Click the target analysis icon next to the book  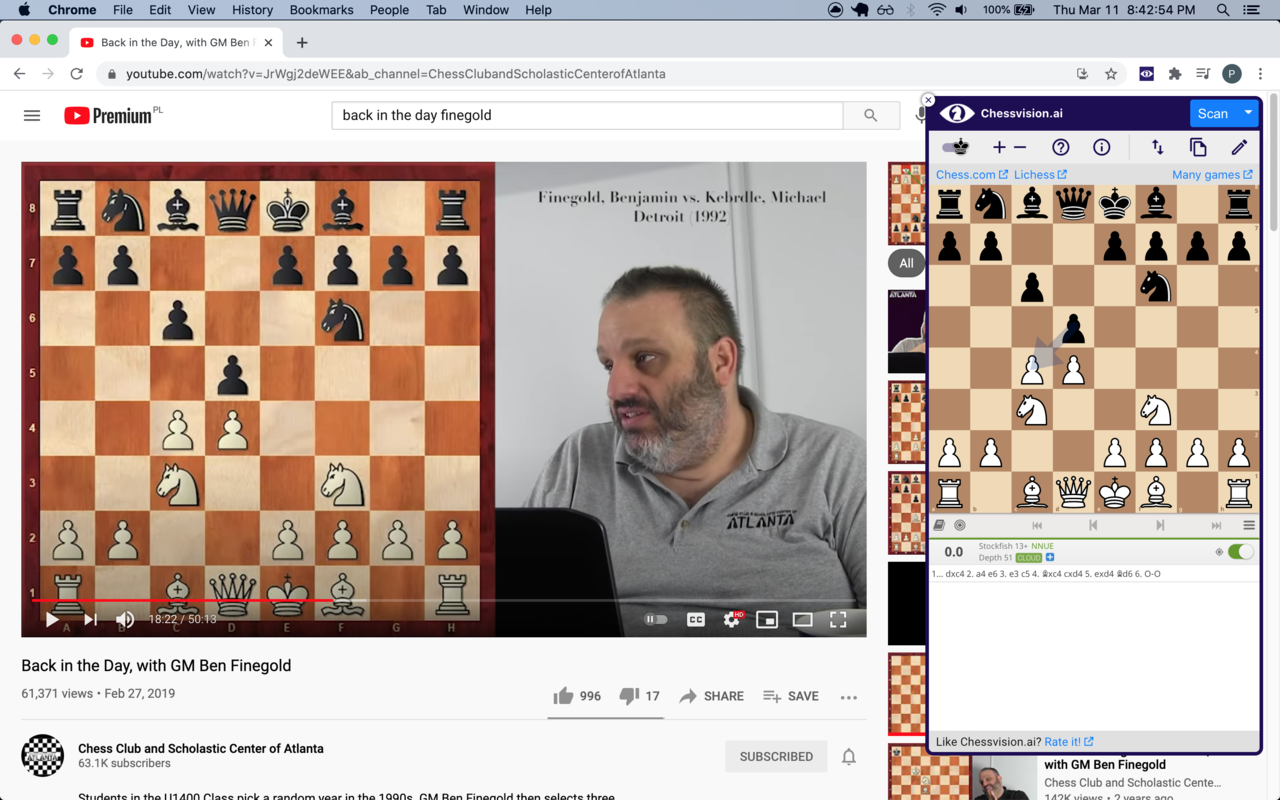click(959, 524)
